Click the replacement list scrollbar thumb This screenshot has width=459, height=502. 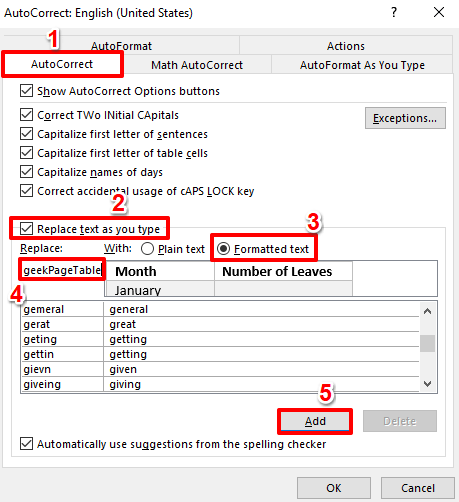(x=427, y=343)
